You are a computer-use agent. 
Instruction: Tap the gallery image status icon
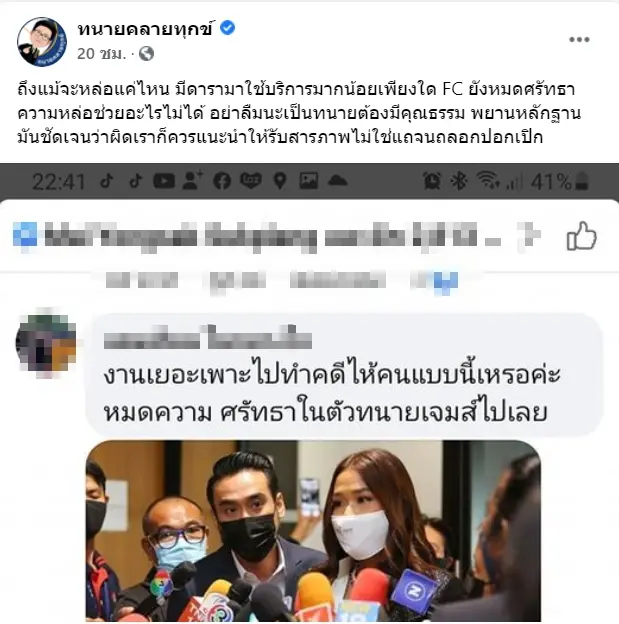(309, 181)
